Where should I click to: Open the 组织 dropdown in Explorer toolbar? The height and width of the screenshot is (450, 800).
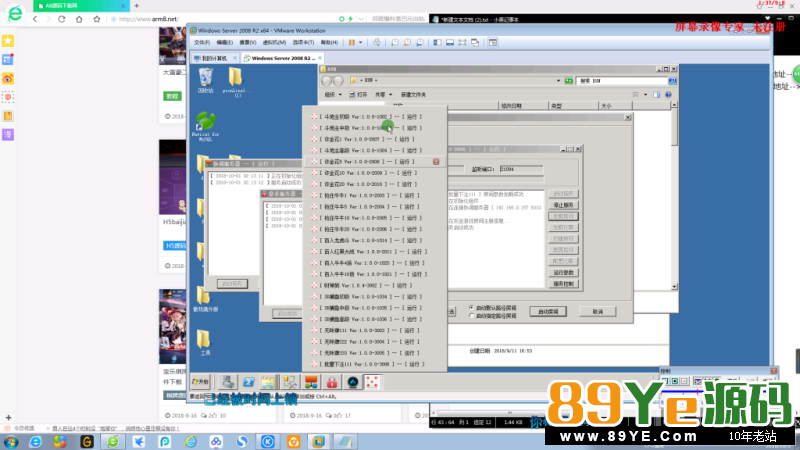[333, 94]
